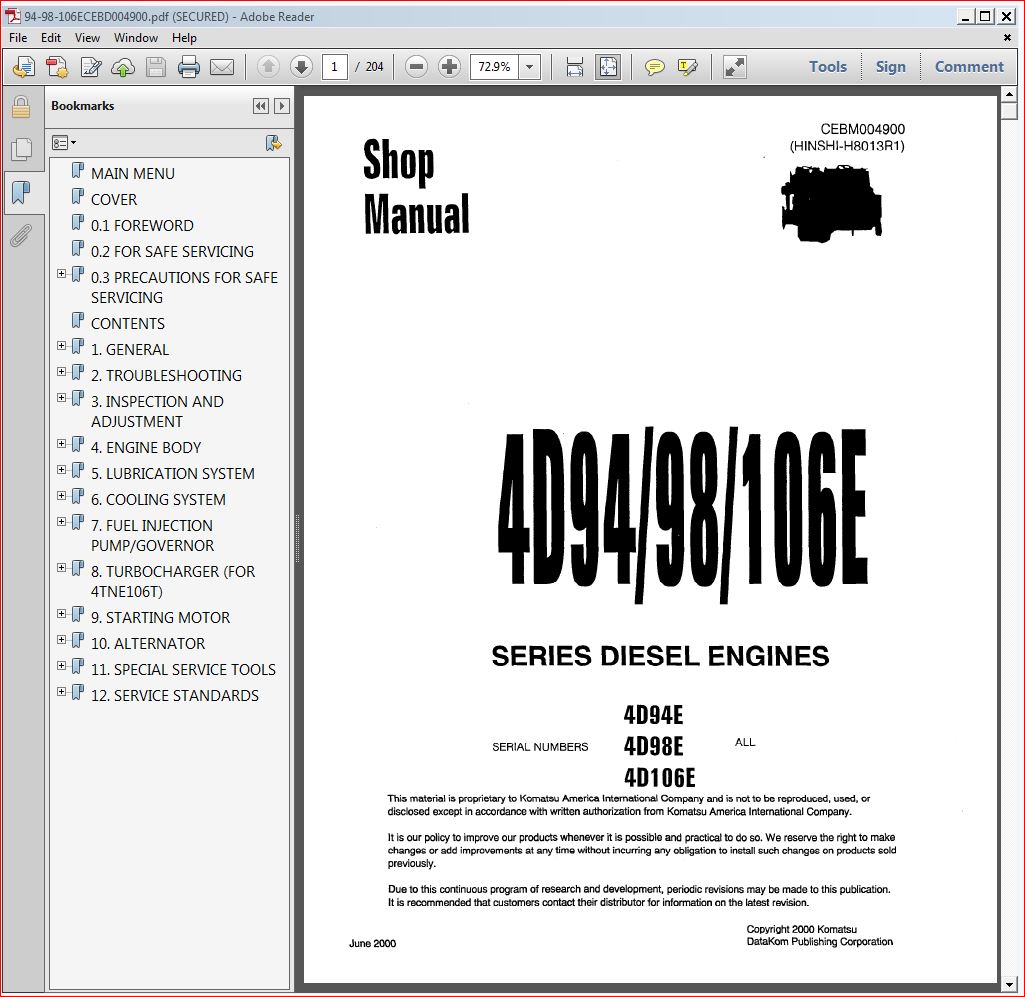The image size is (1025, 997).
Task: Toggle fit one full page view
Action: tap(607, 67)
